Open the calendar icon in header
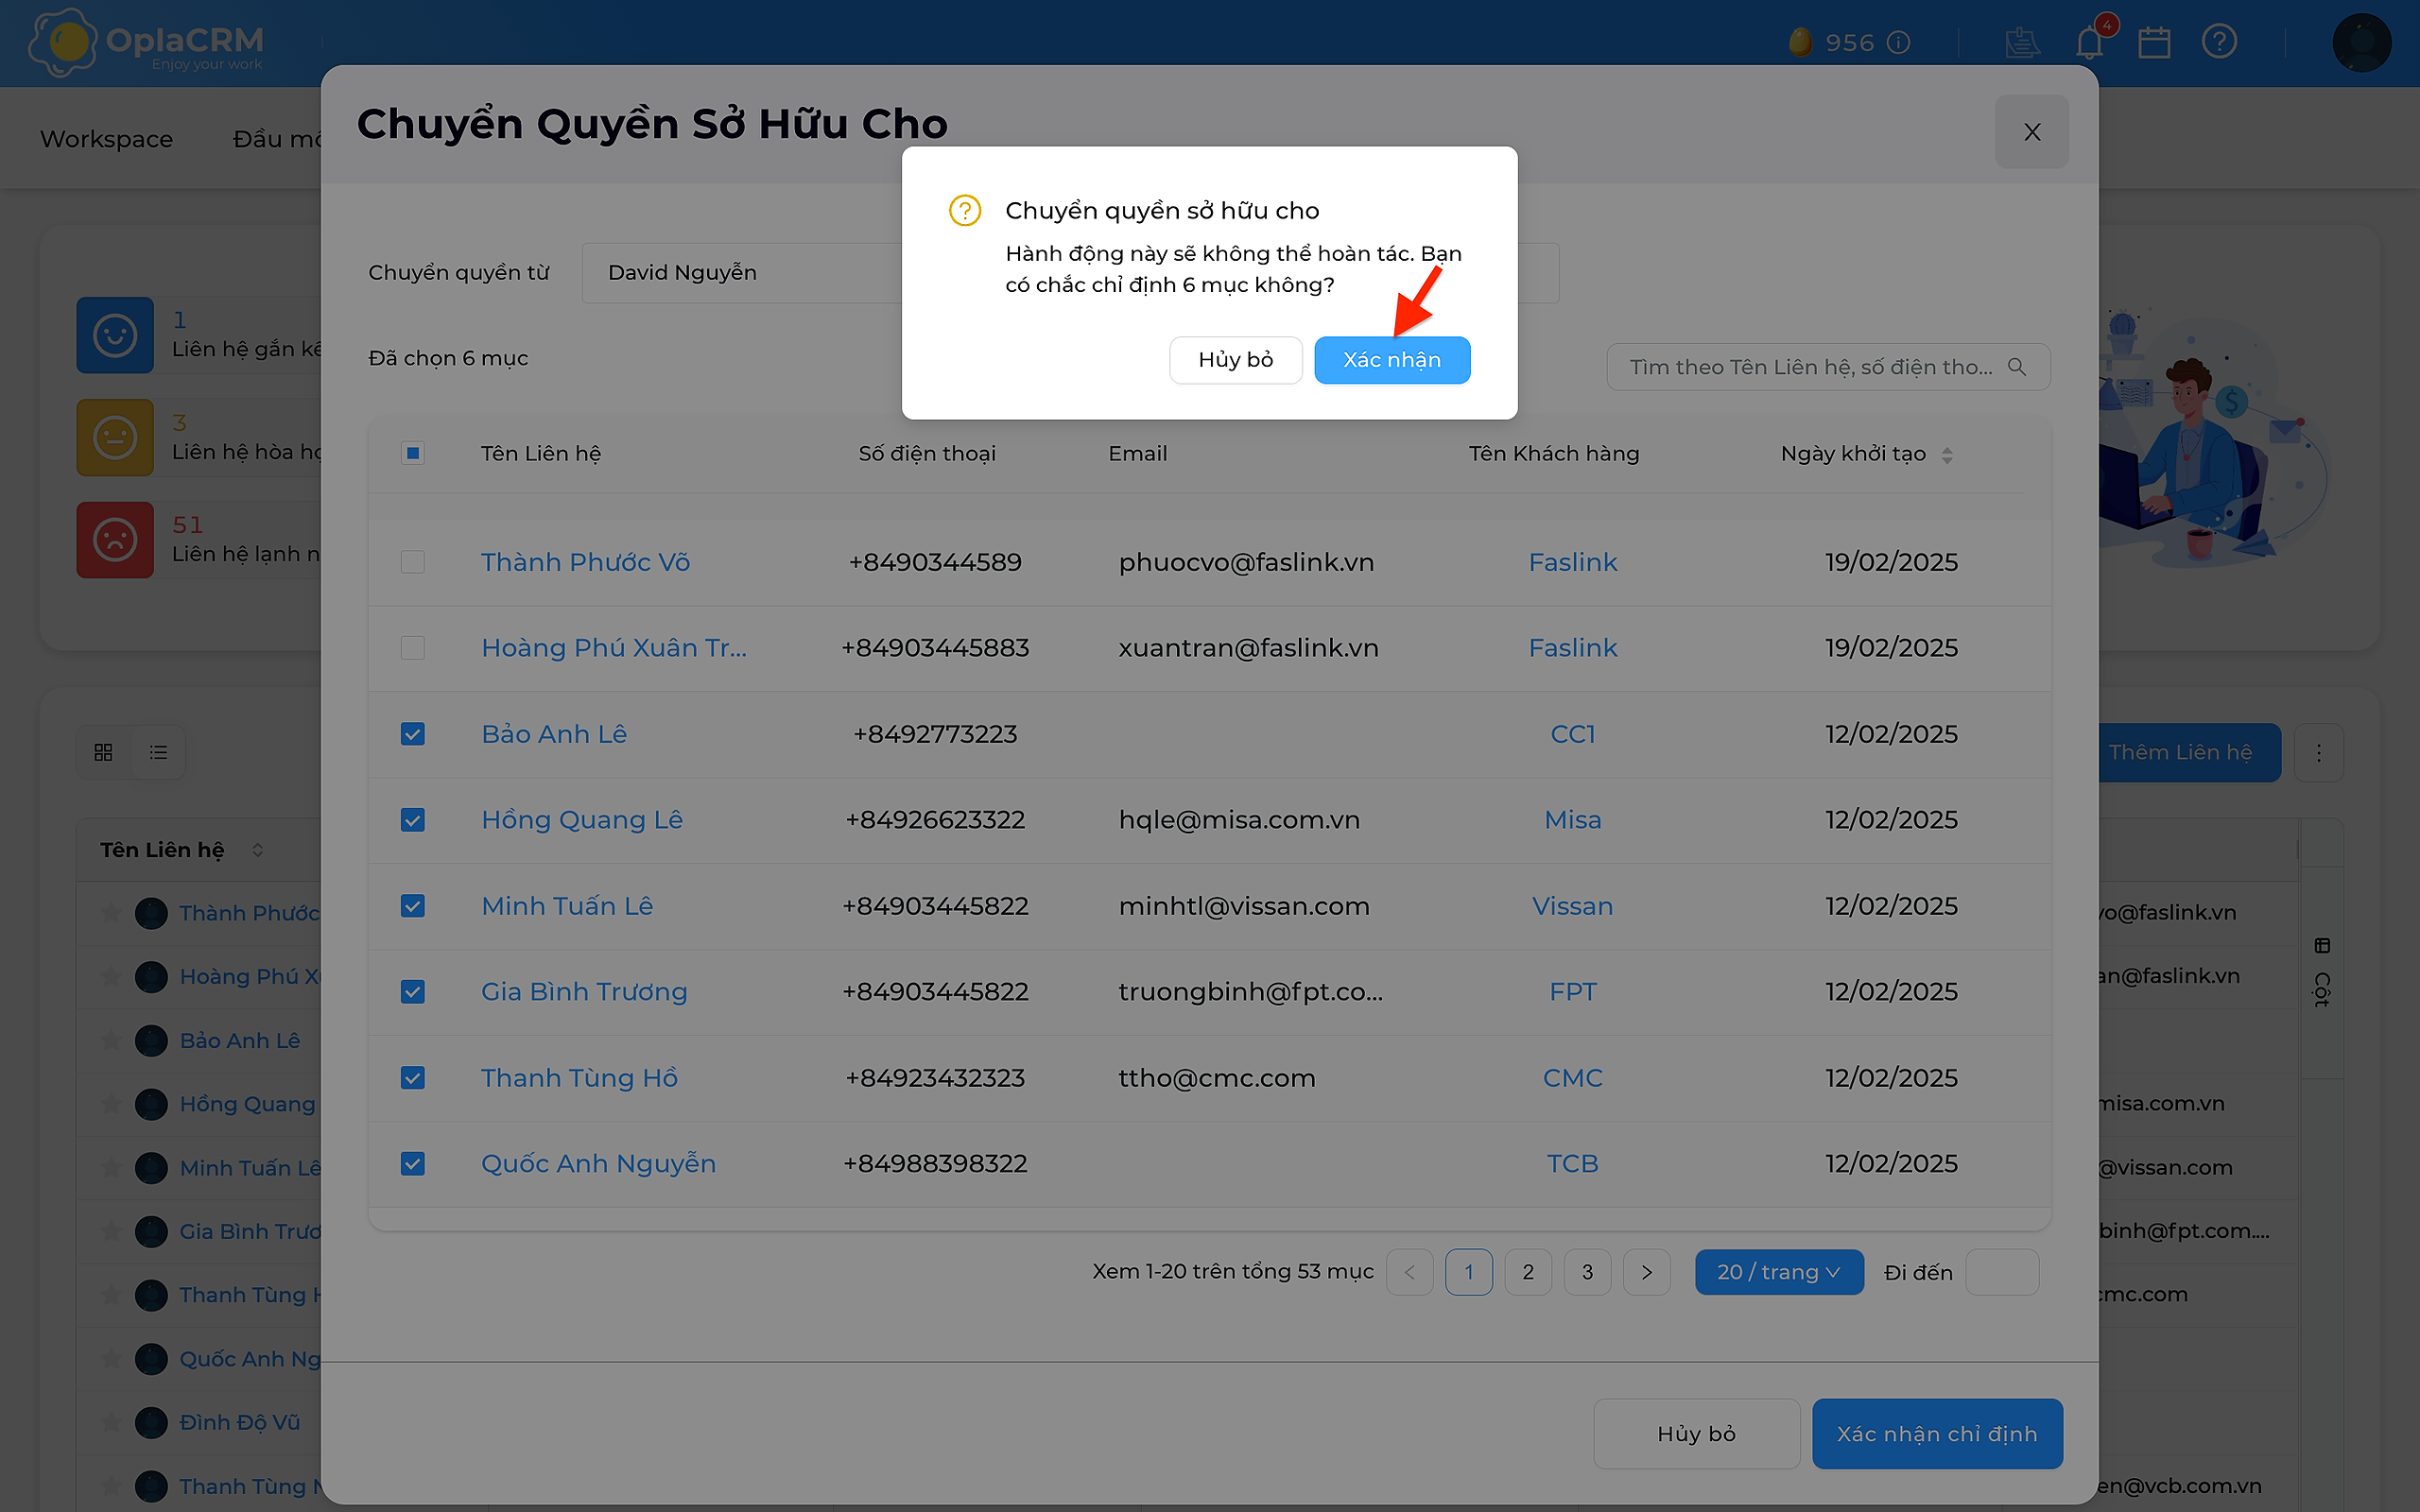2420x1512 pixels. [x=2154, y=42]
